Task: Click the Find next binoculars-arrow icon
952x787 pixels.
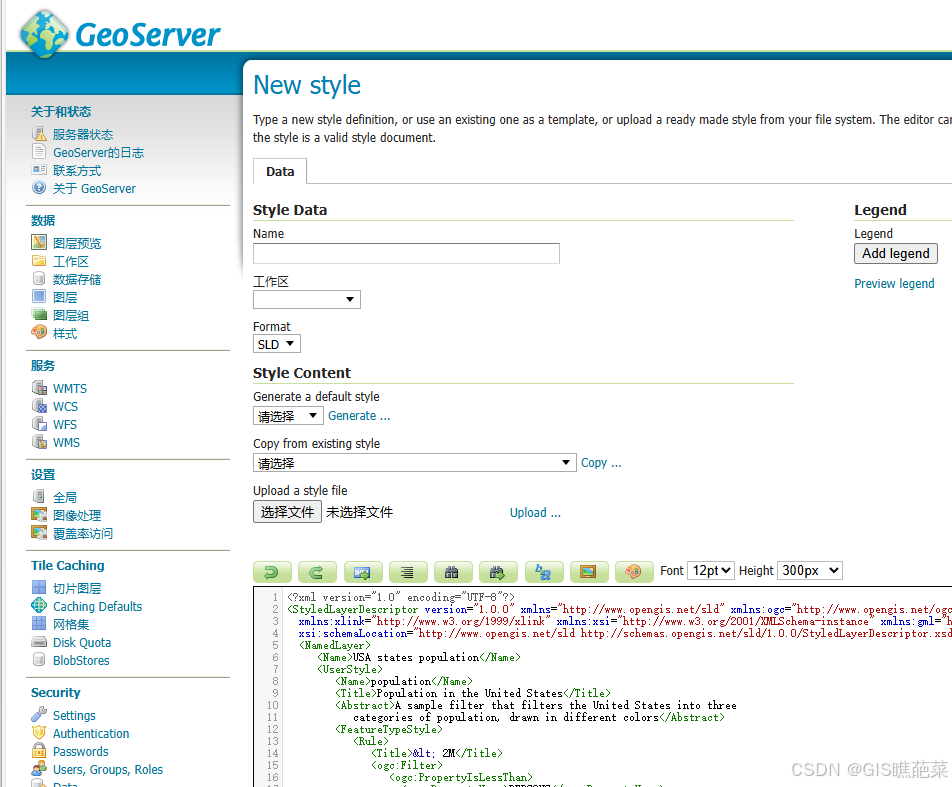Action: [x=498, y=571]
